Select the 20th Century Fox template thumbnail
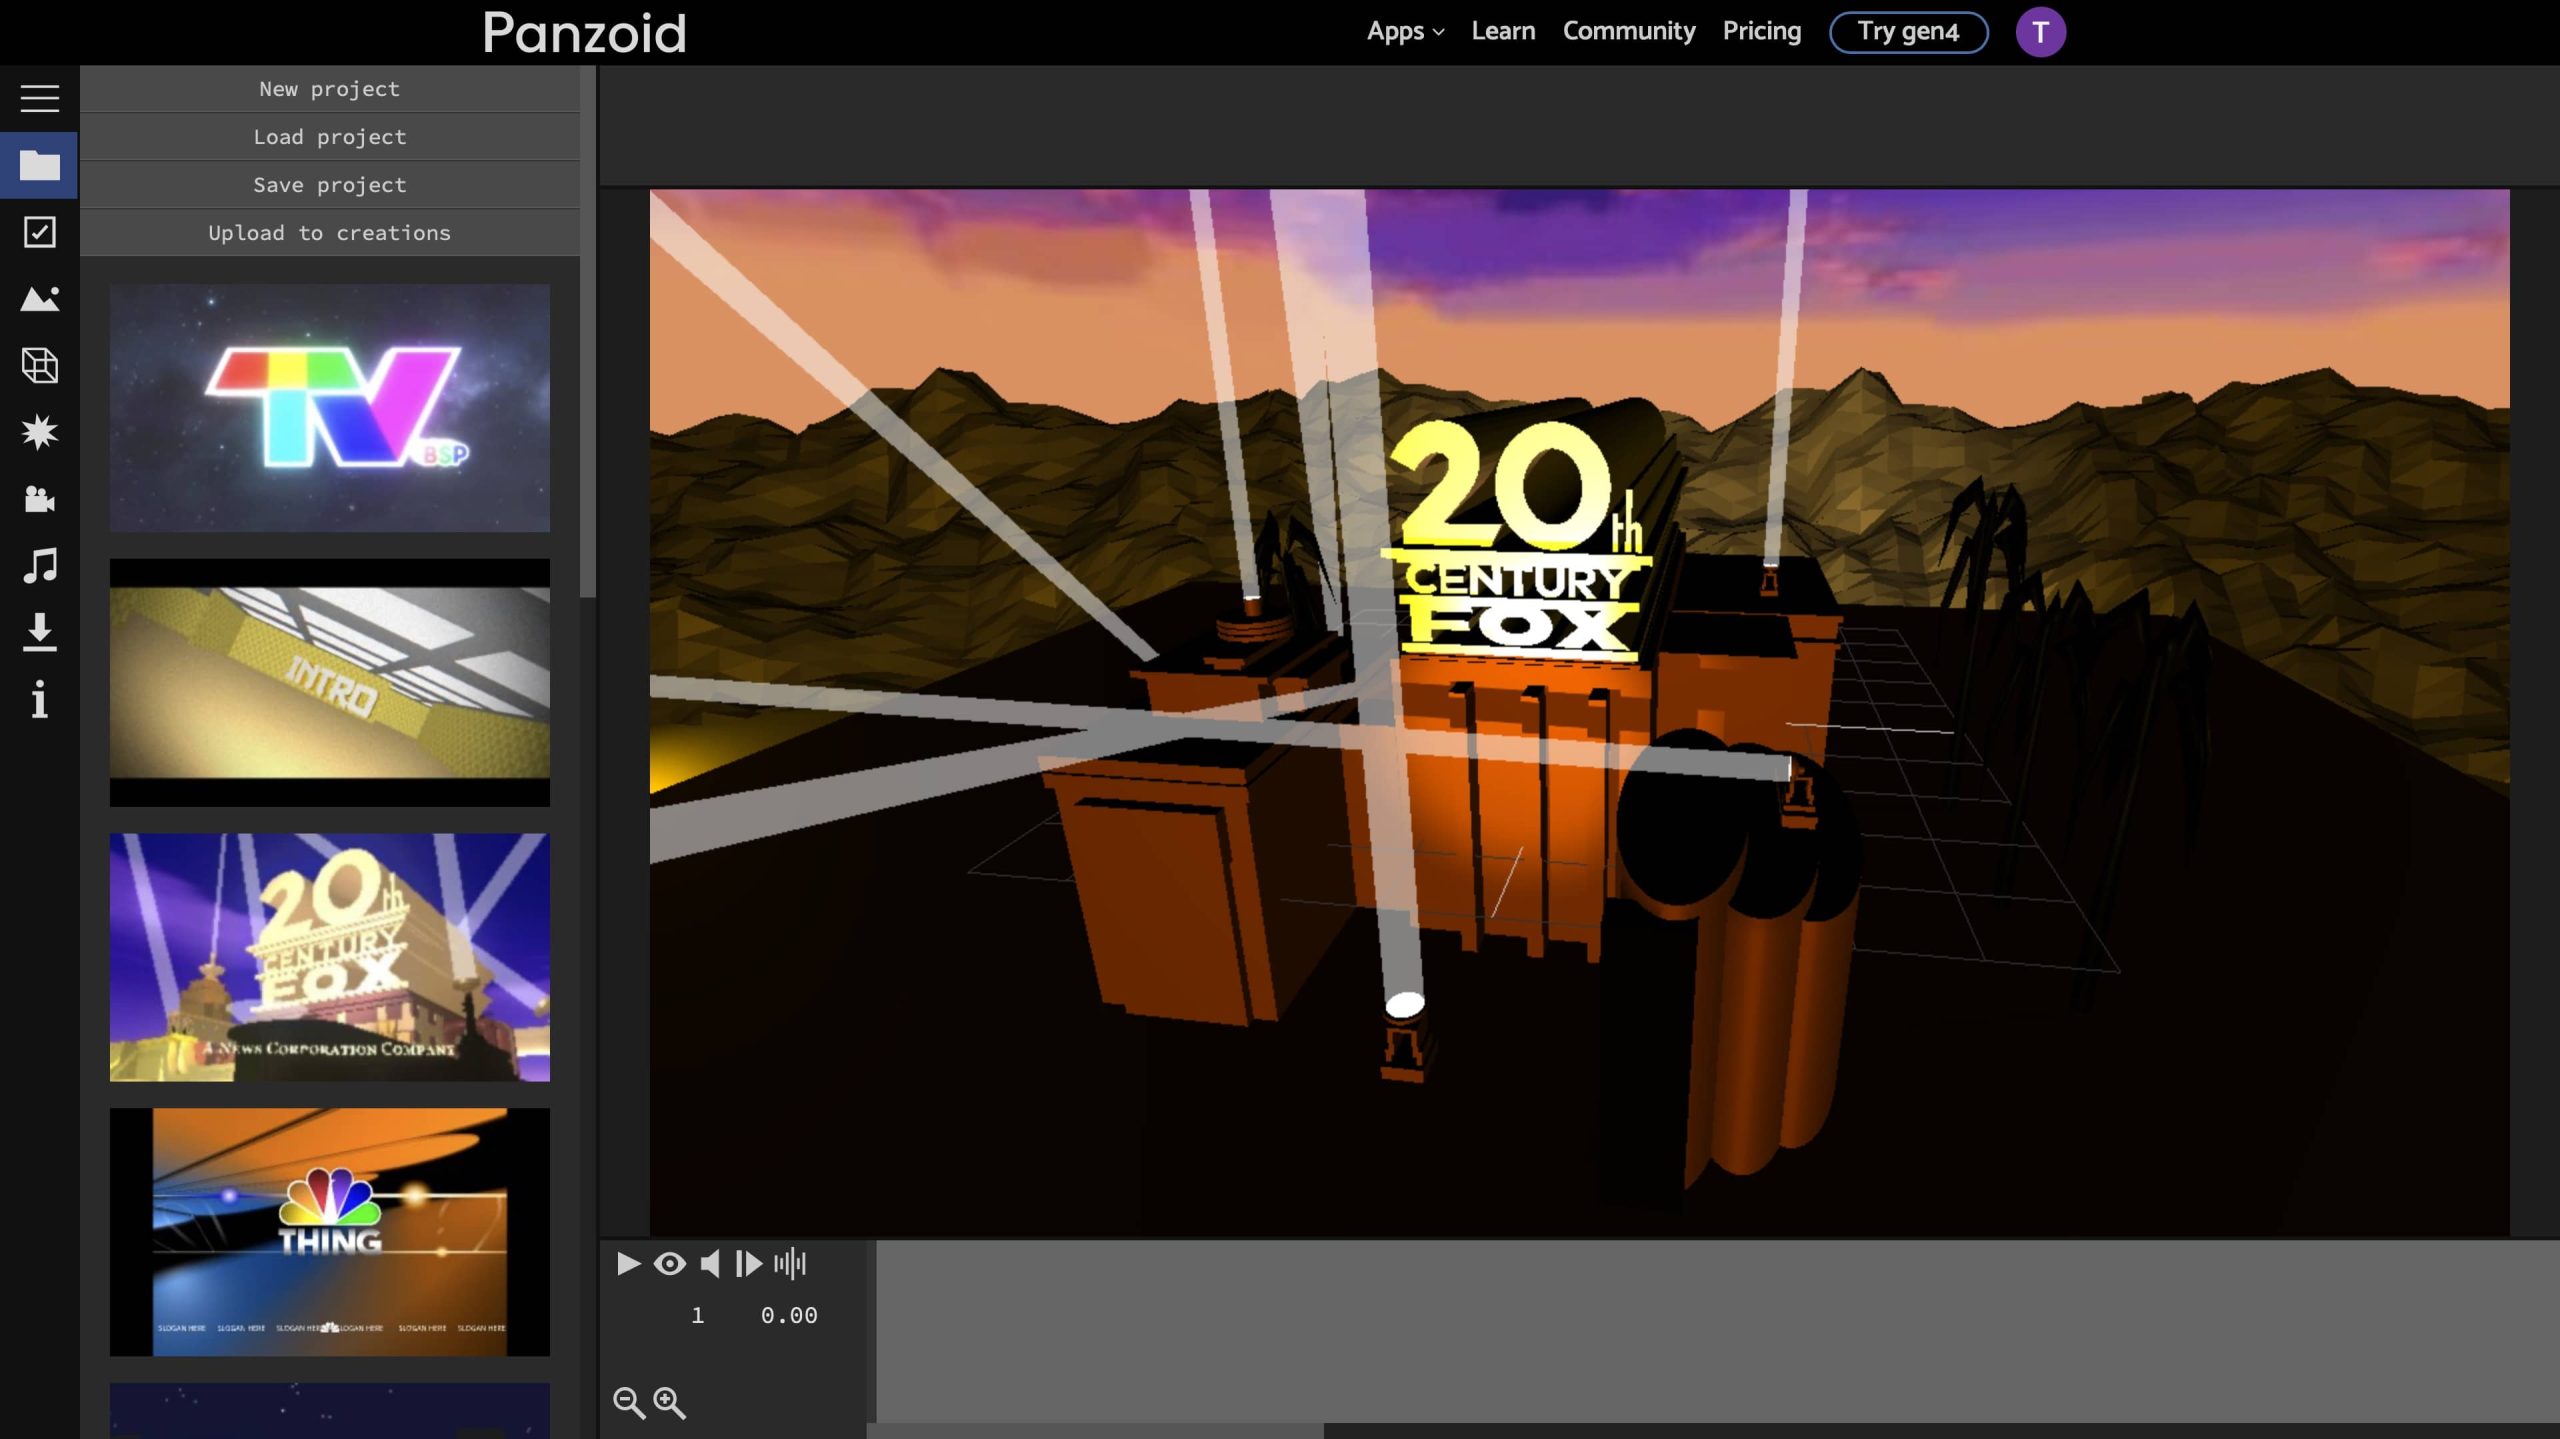Image resolution: width=2560 pixels, height=1439 pixels. (330, 957)
